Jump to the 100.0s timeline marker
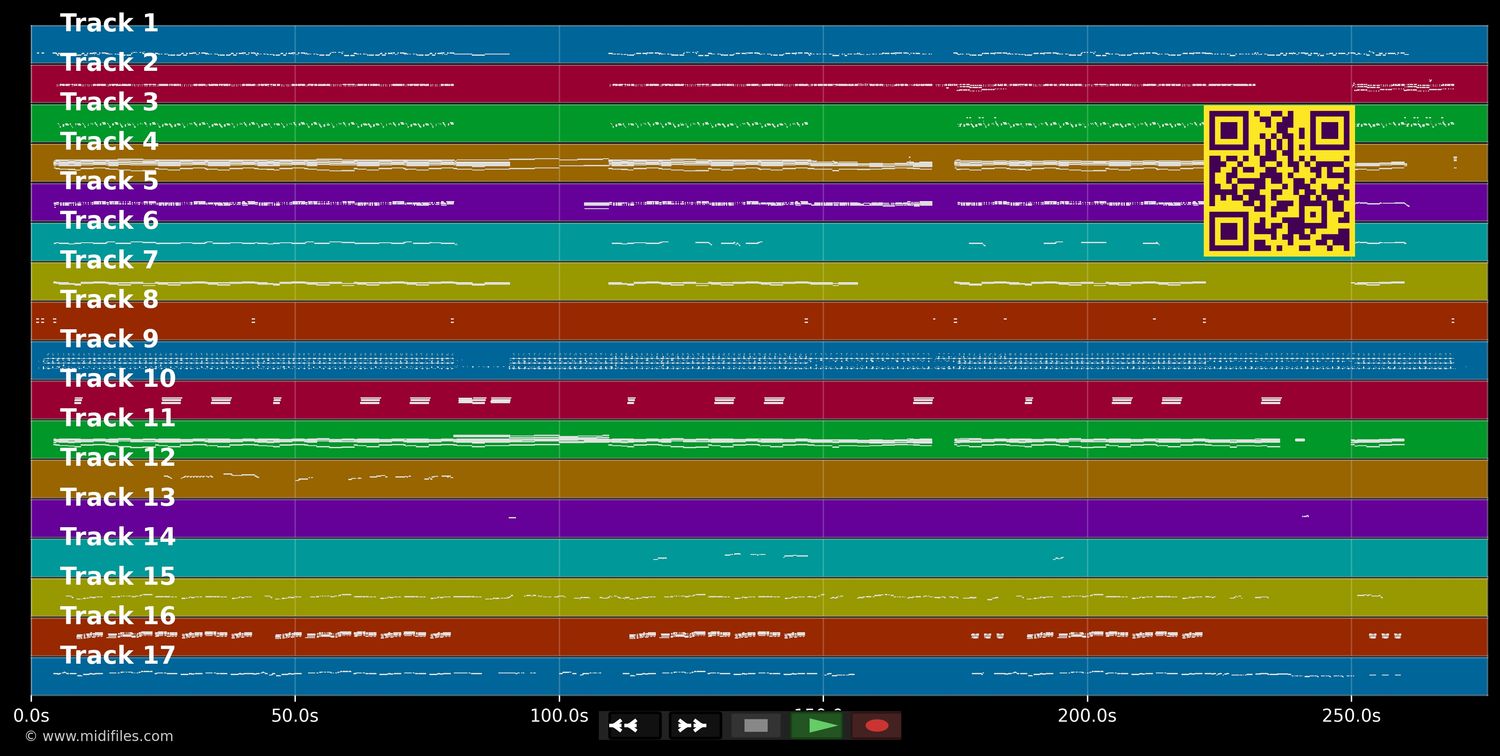Screen dimensions: 1500x756 click(x=559, y=716)
